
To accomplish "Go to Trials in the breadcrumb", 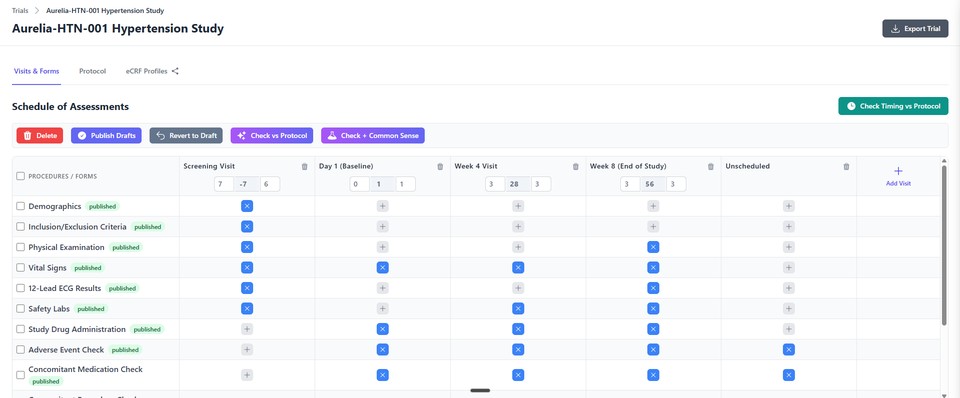I will tap(20, 10).
